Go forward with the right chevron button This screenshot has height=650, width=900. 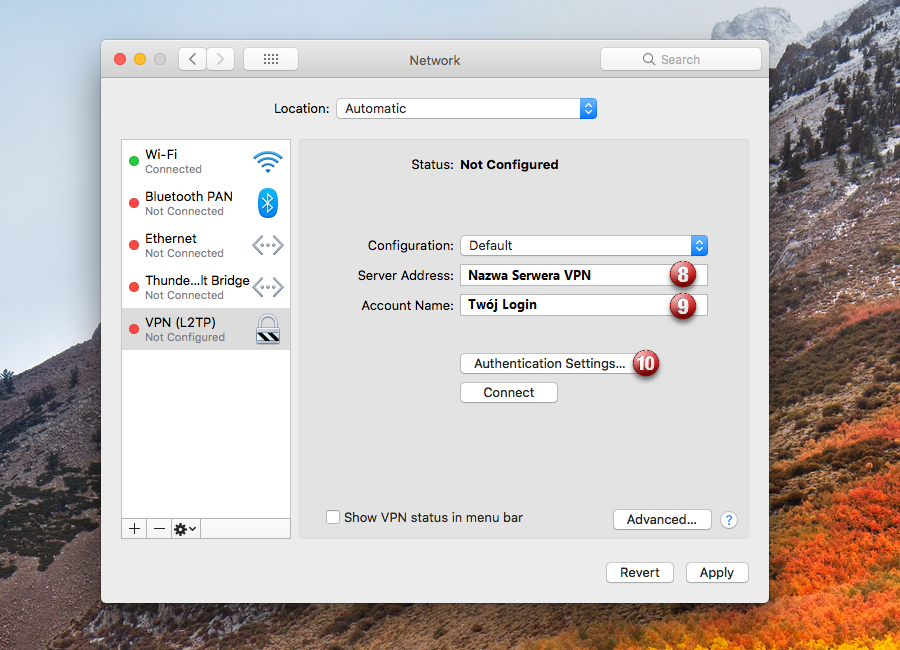(220, 59)
